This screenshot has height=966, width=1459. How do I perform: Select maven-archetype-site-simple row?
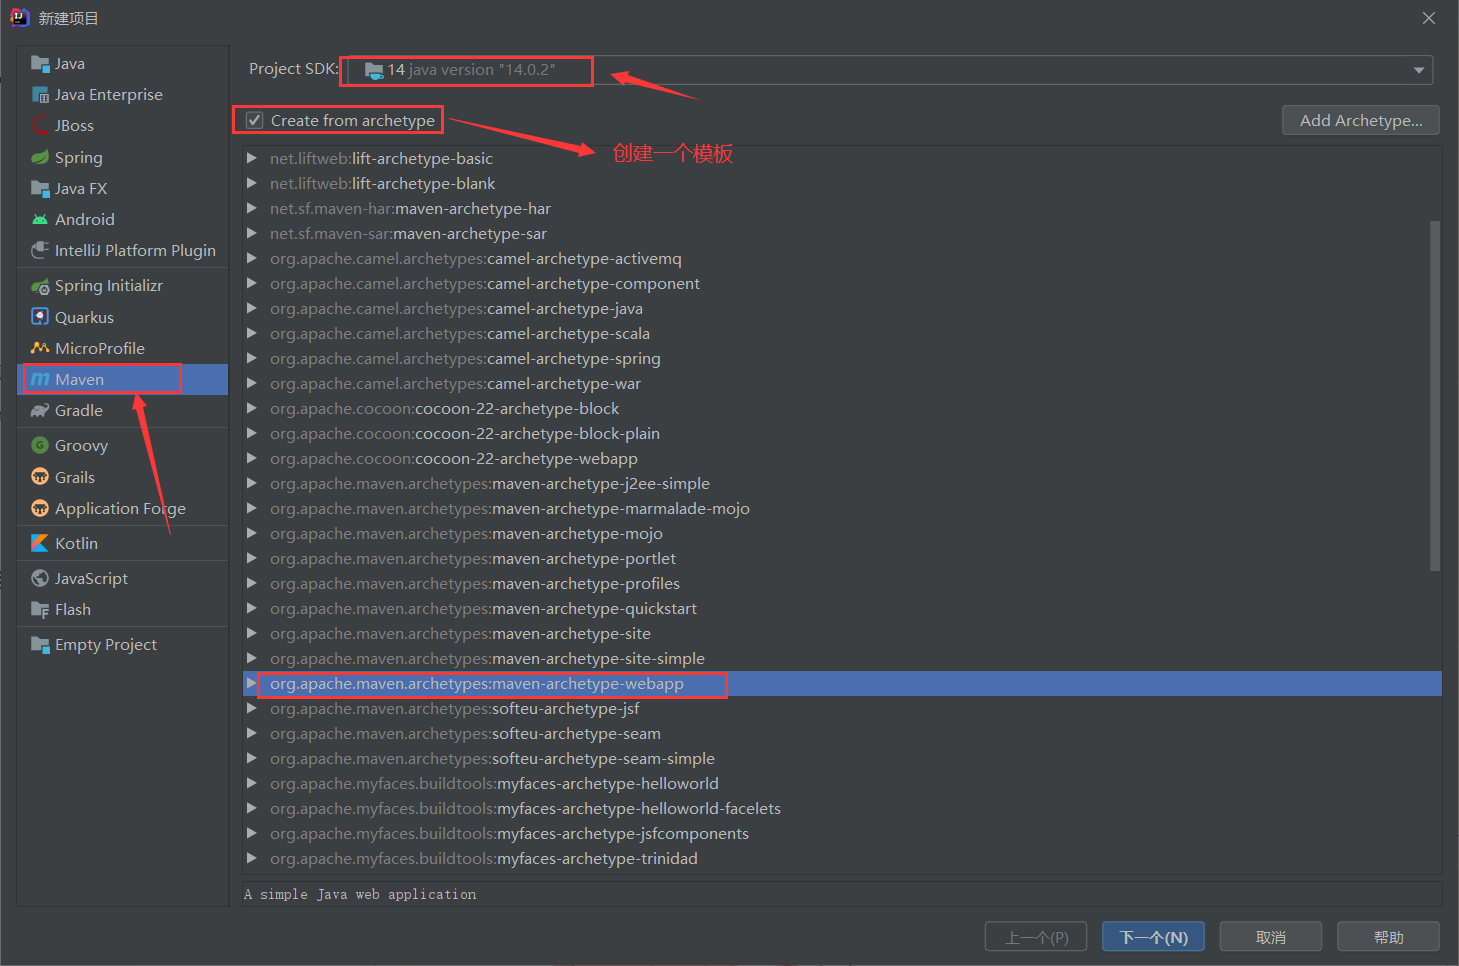tap(842, 658)
